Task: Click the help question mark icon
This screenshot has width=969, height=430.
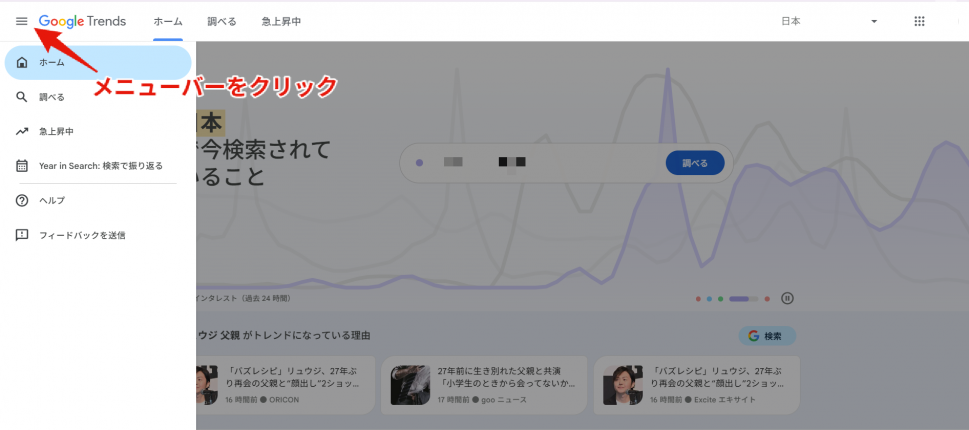Action: click(22, 200)
